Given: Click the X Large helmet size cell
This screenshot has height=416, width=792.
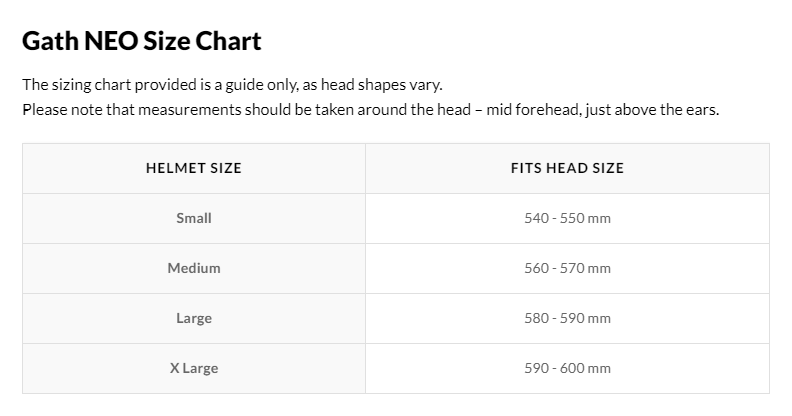Looking at the screenshot, I should tap(194, 368).
